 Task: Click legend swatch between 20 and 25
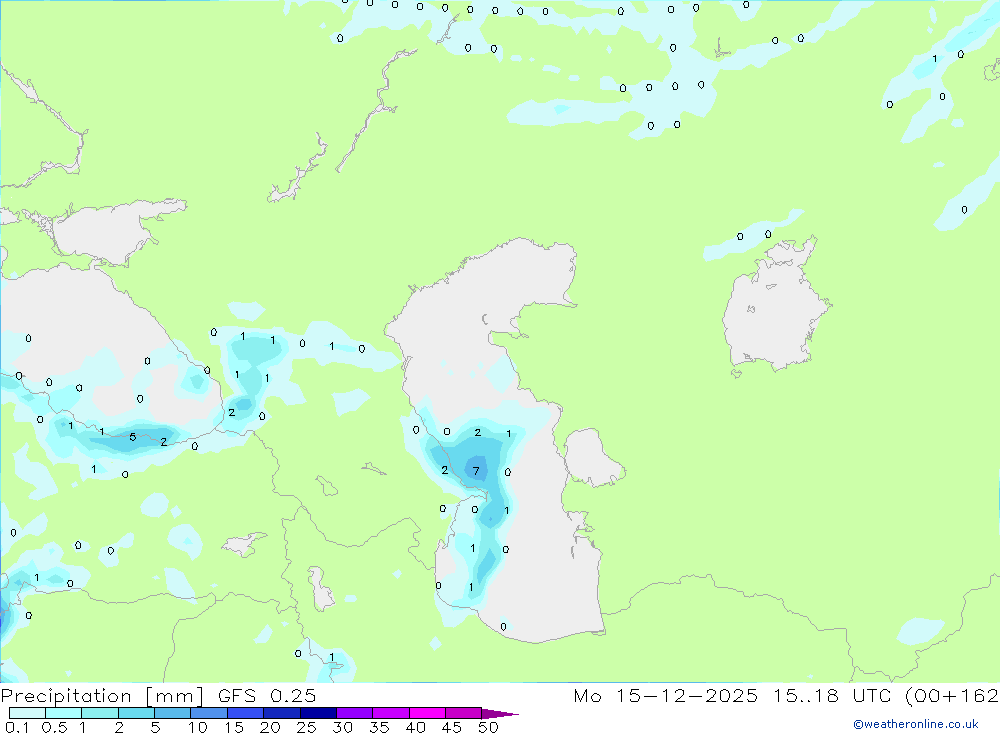click(282, 713)
